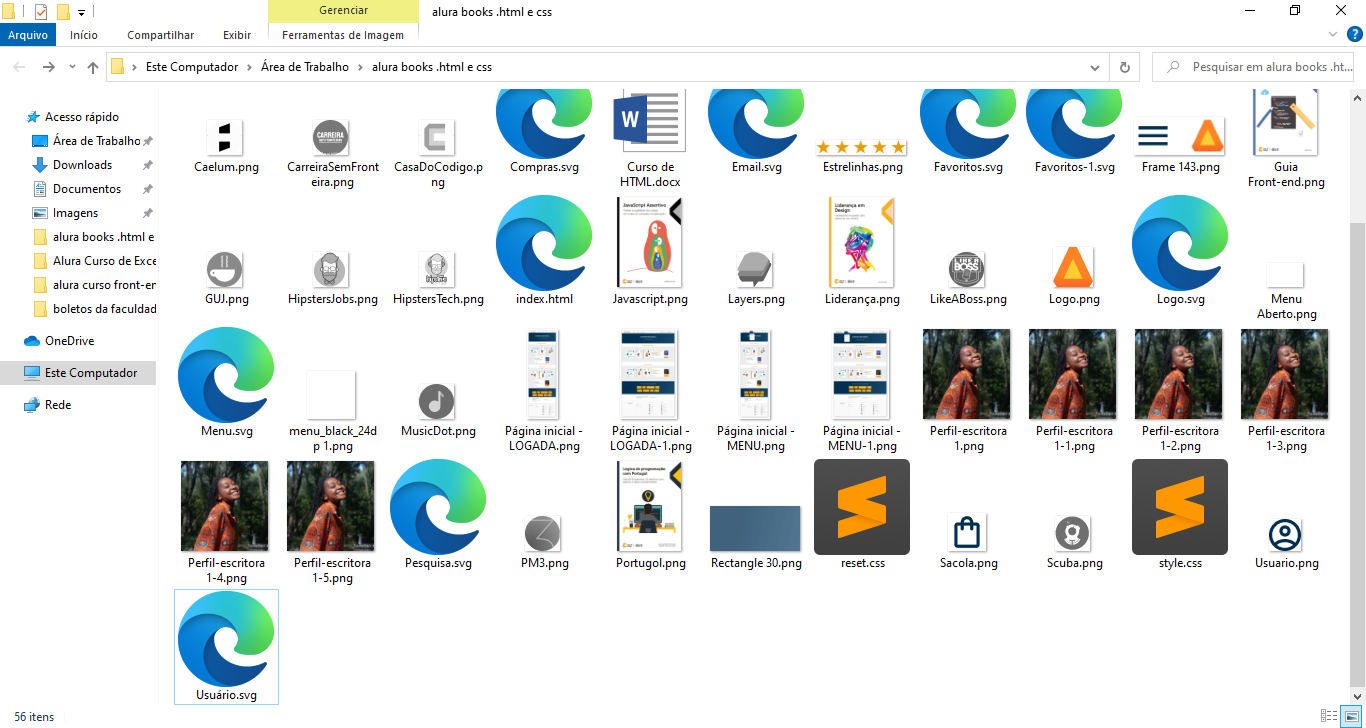Select the Logo.png file

coord(1074,268)
